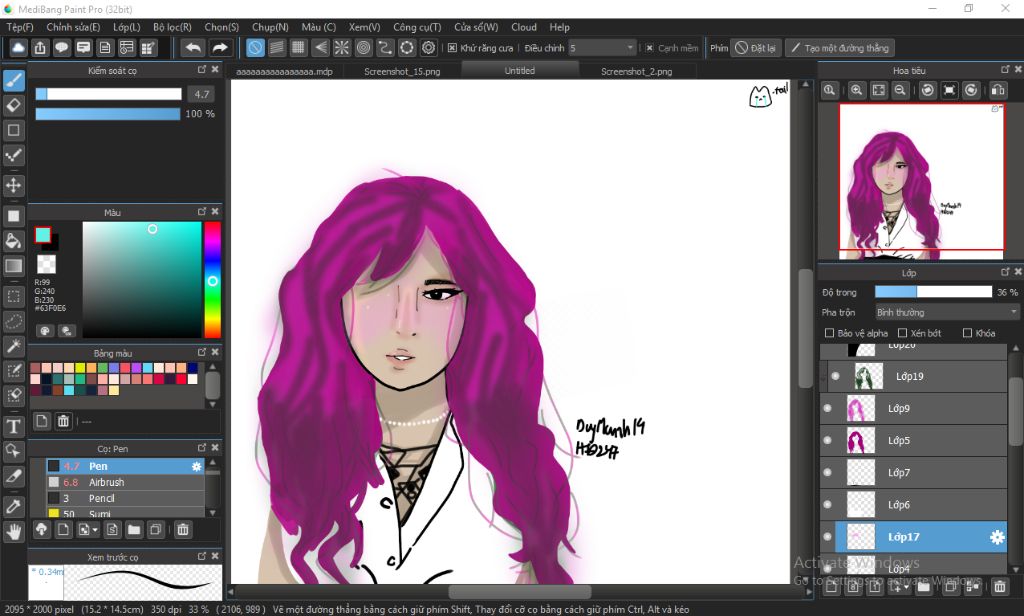Delete layer with trash icon in Lớp panel
Screen dimensions: 1024x616
1000,587
